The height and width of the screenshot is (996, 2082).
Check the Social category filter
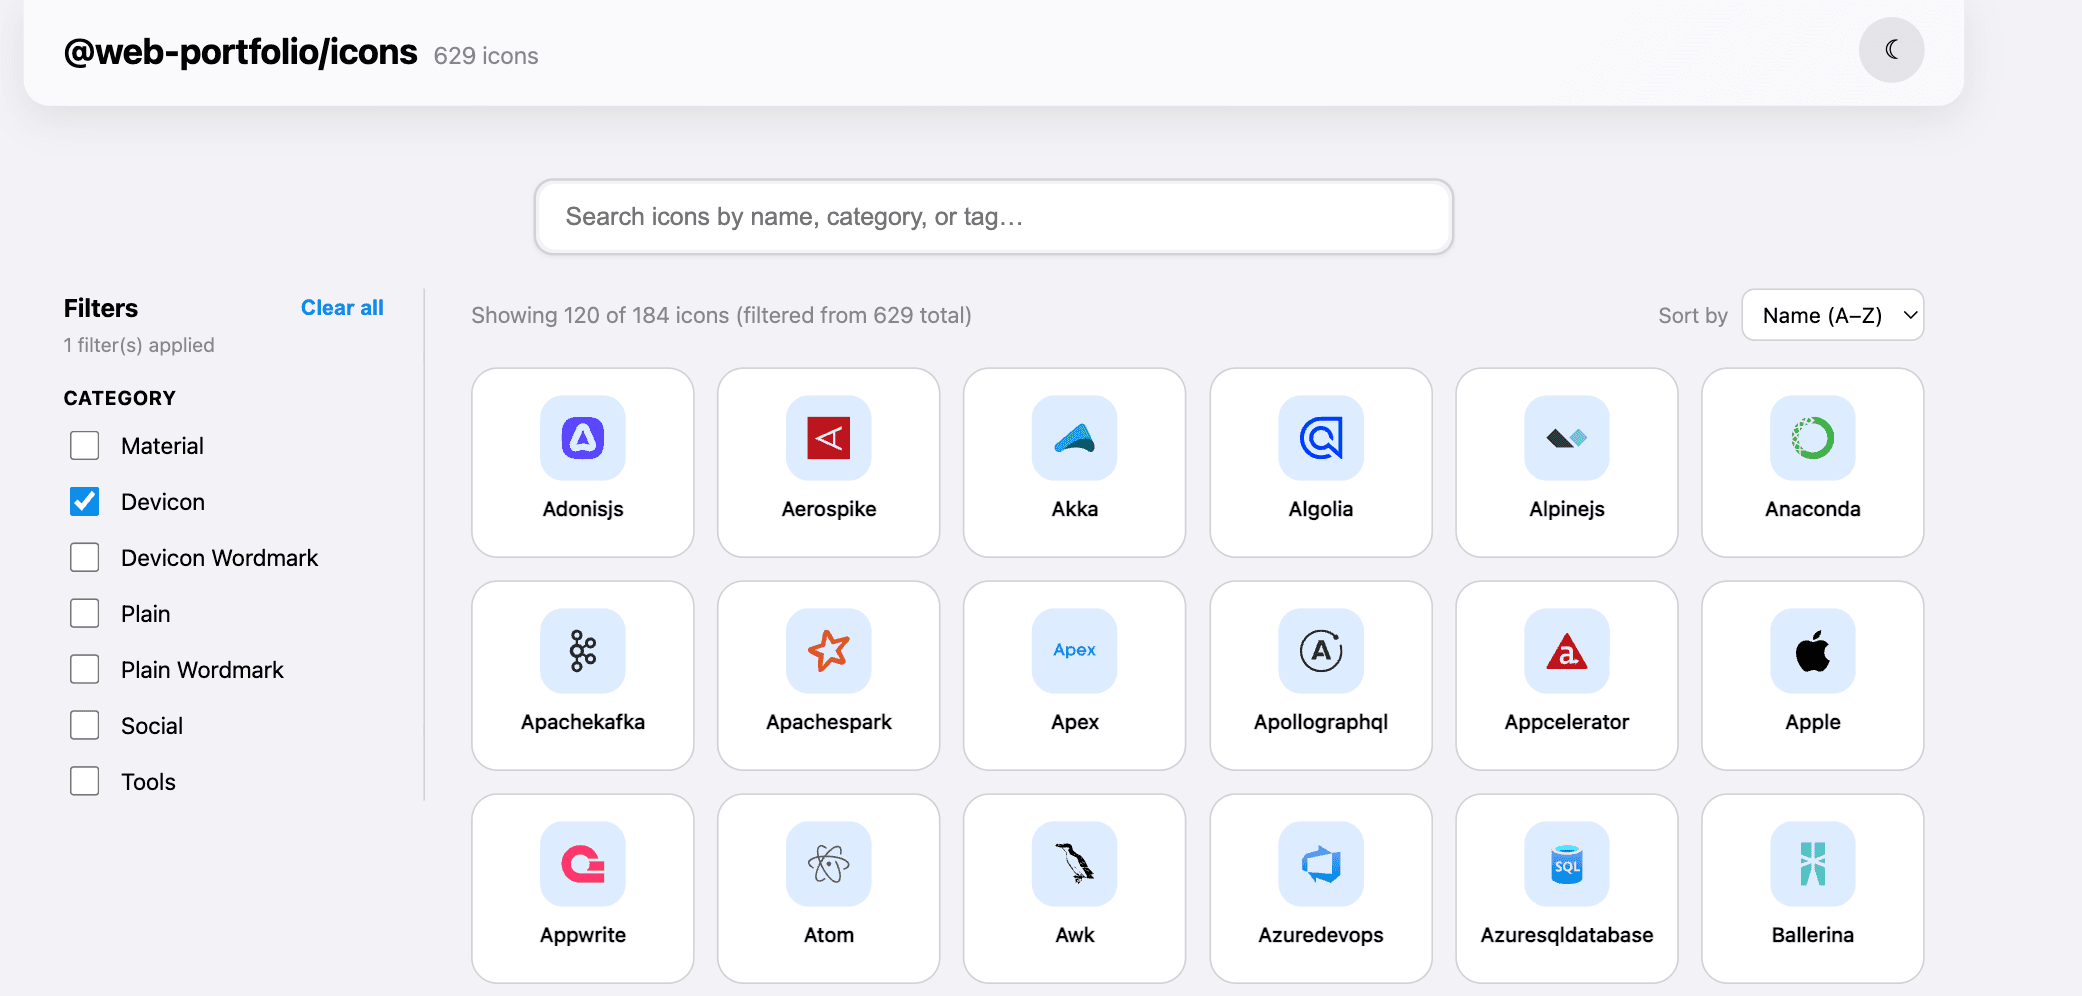pos(85,726)
